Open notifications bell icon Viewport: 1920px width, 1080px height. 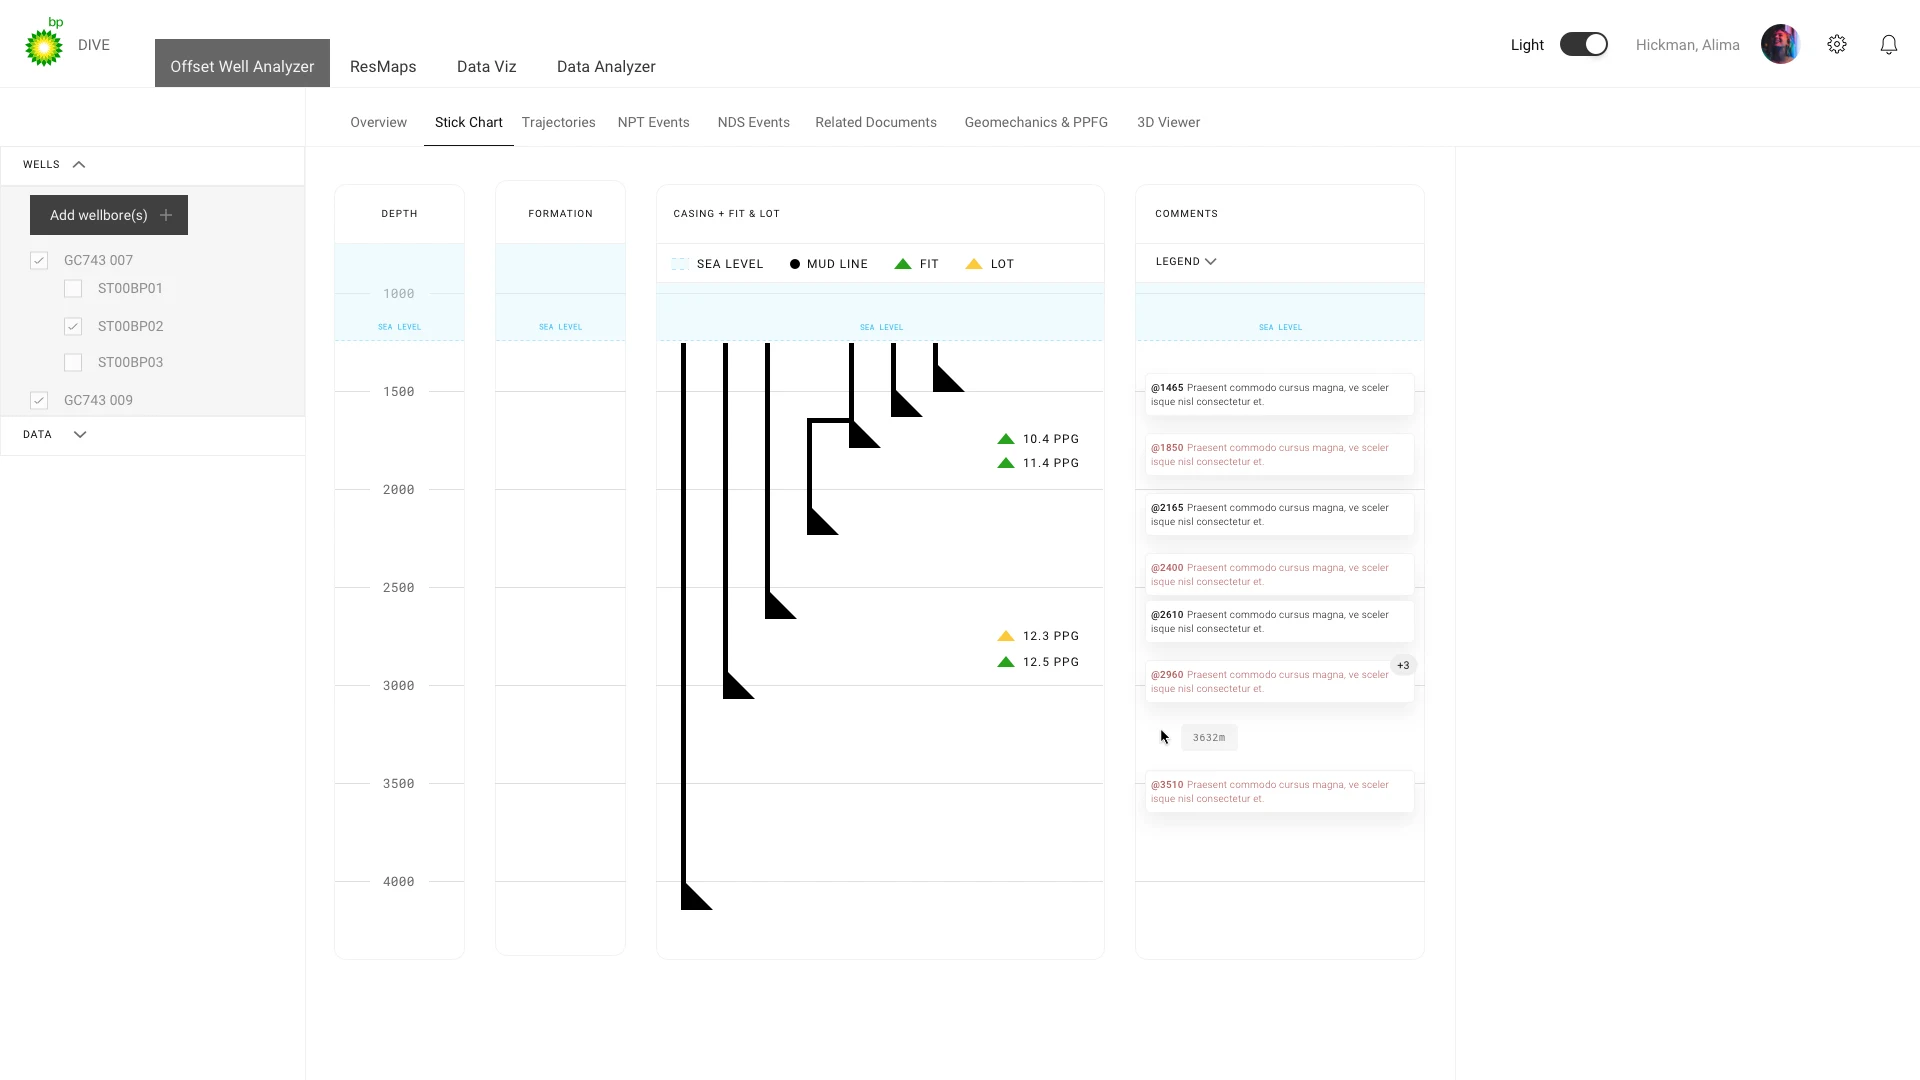point(1889,44)
